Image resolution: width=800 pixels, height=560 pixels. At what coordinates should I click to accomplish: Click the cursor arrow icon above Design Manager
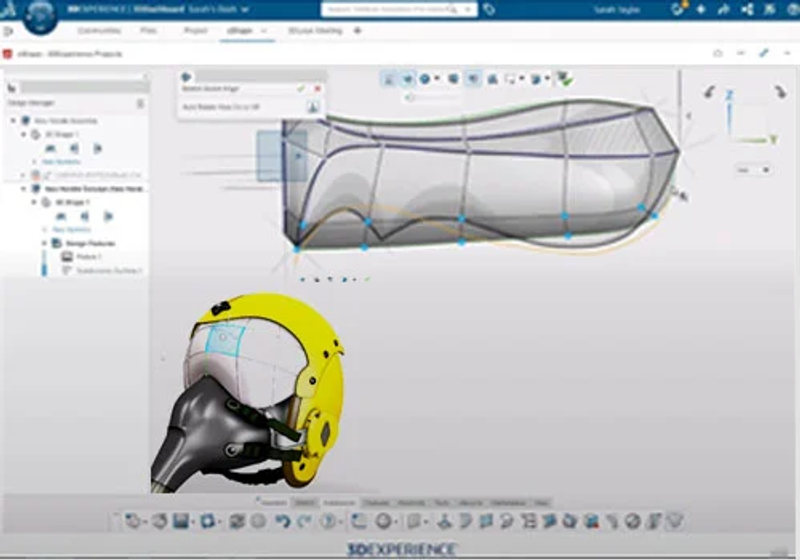click(11, 88)
